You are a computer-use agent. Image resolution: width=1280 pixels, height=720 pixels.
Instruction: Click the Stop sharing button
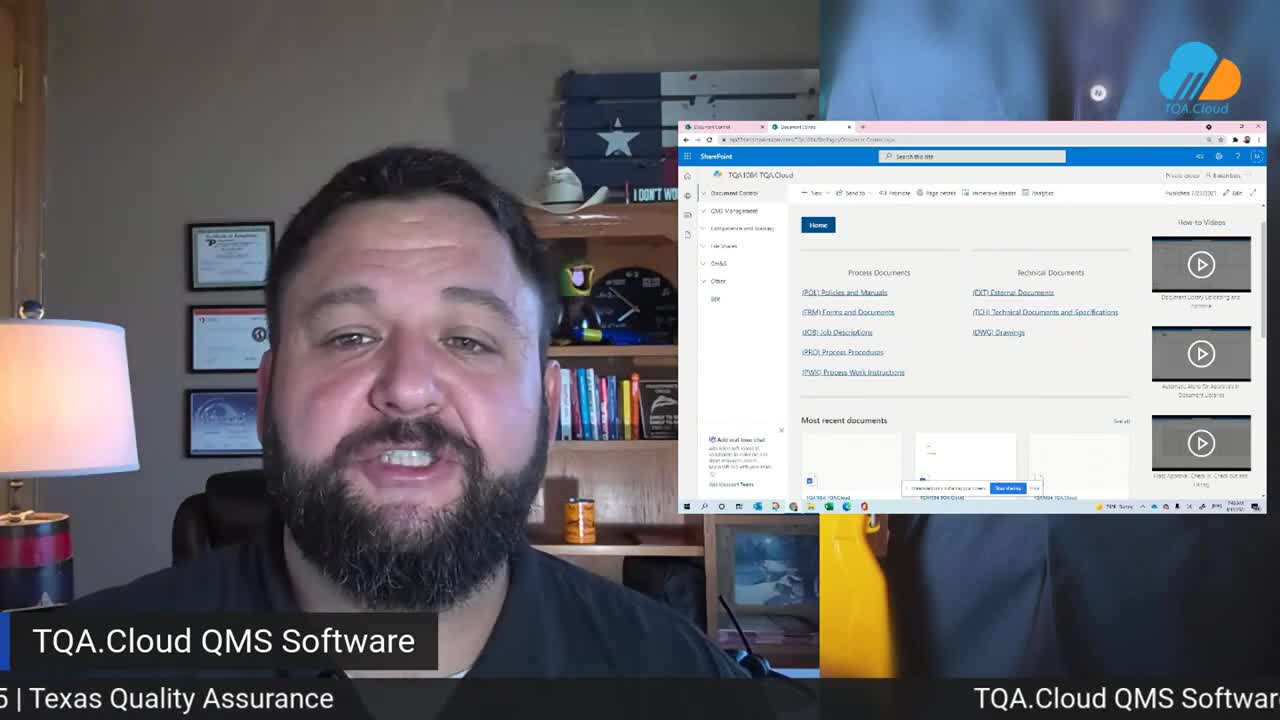[x=1007, y=488]
